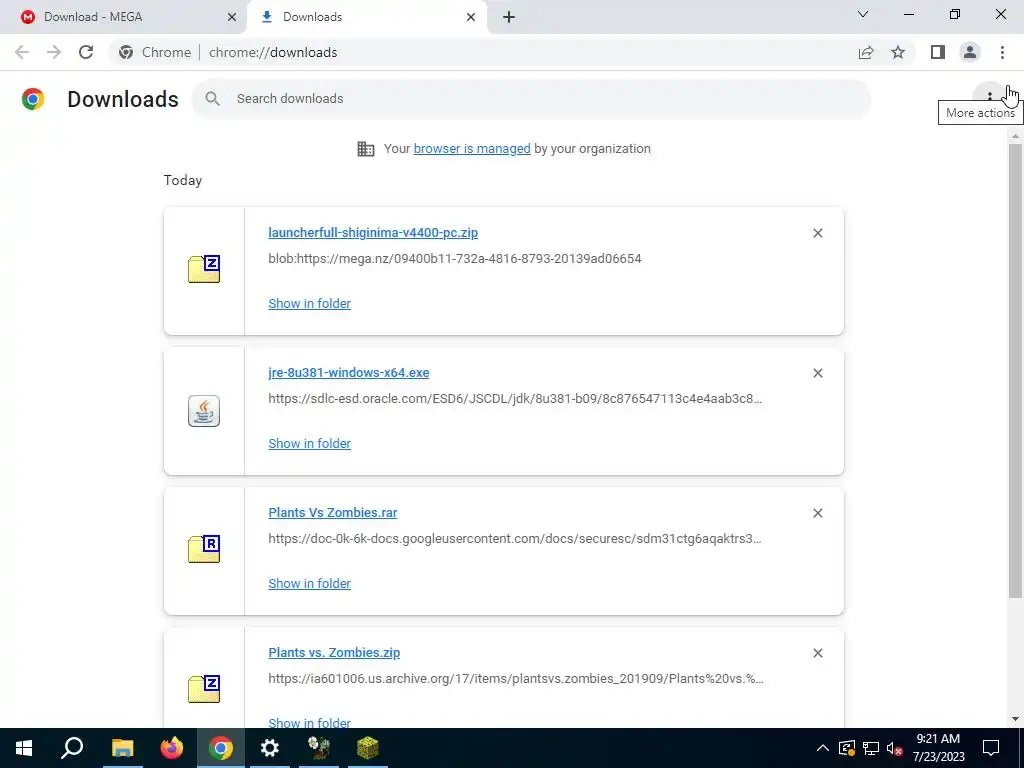Image resolution: width=1024 pixels, height=768 pixels.
Task: Click the scrollbar down arrow
Action: click(x=1015, y=719)
